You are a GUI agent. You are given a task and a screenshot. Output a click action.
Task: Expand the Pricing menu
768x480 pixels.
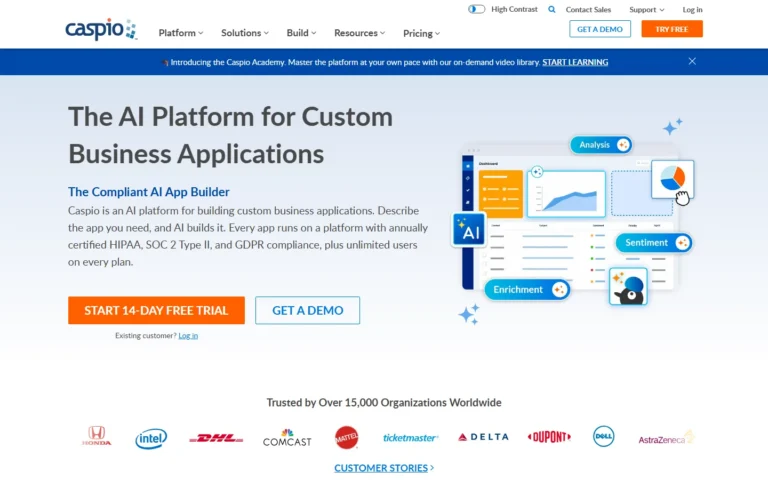coord(421,33)
